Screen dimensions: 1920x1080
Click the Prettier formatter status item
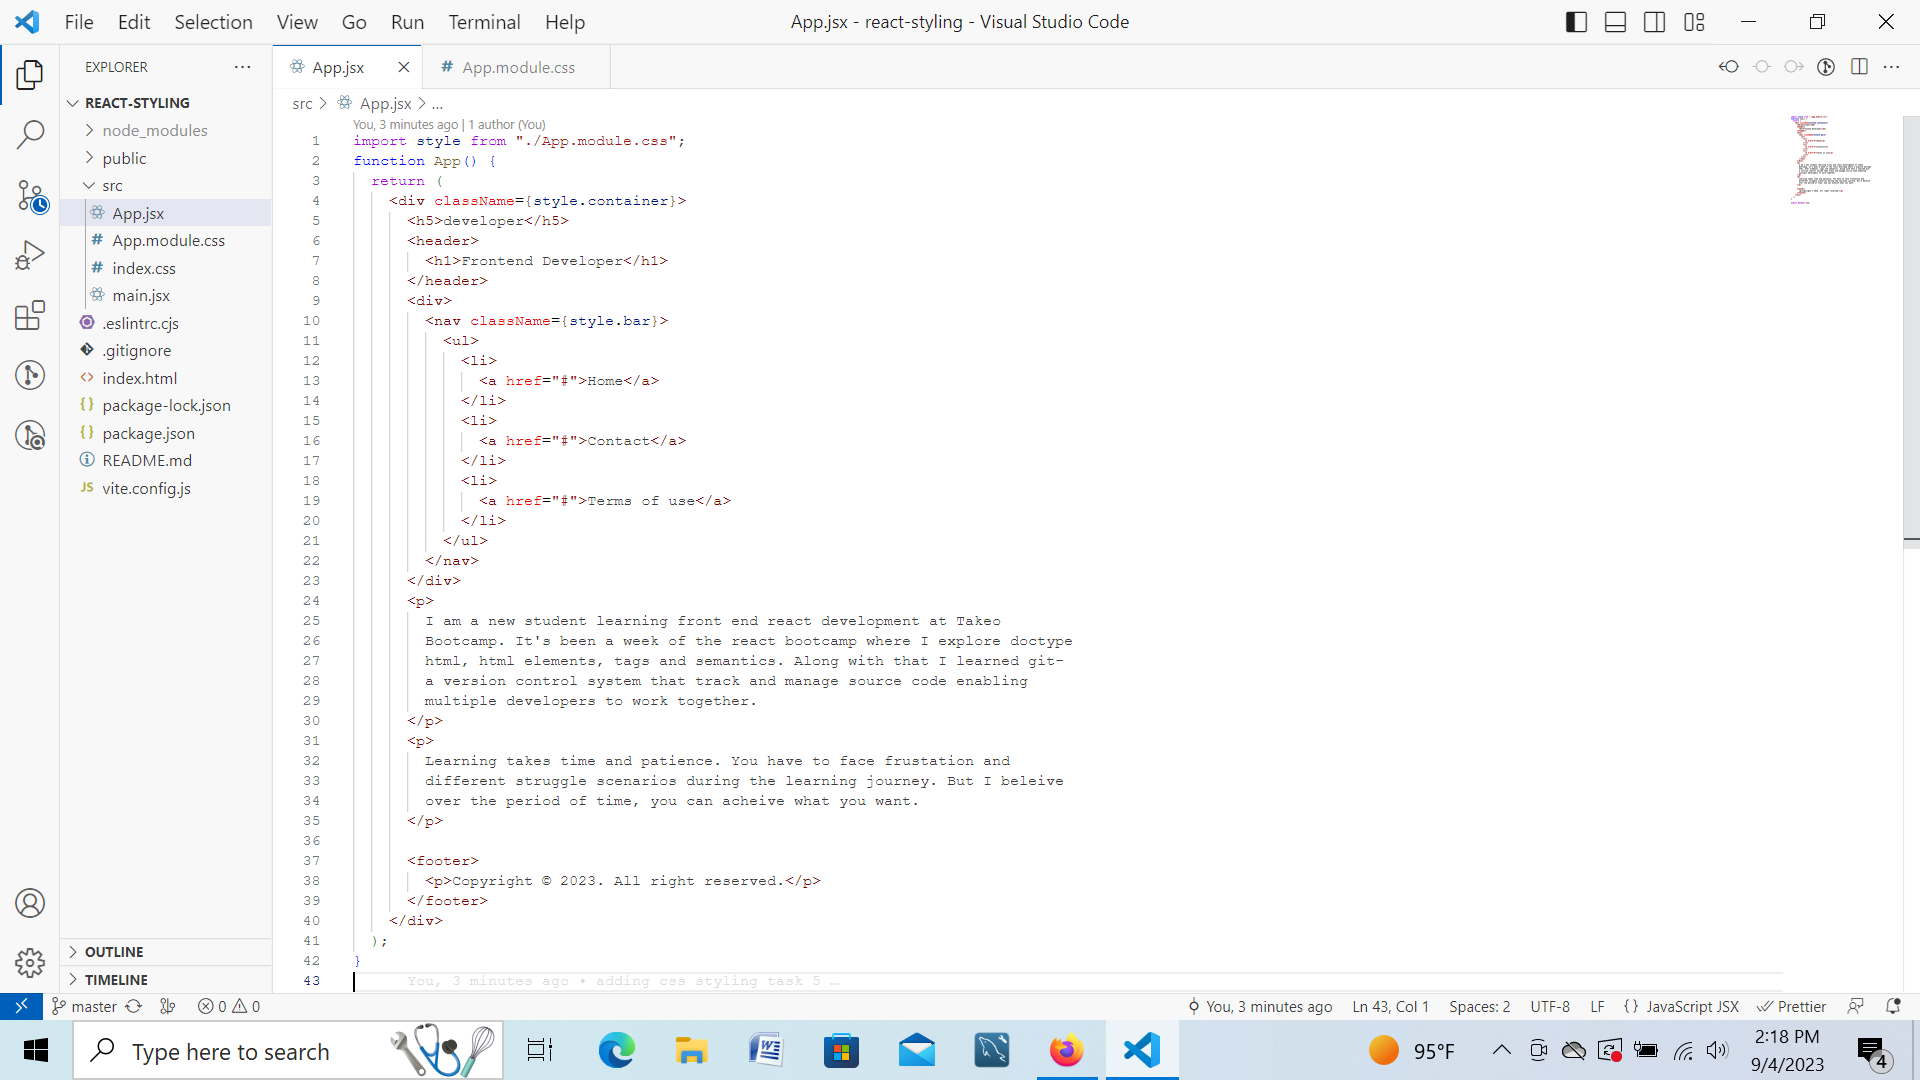tap(1791, 1006)
